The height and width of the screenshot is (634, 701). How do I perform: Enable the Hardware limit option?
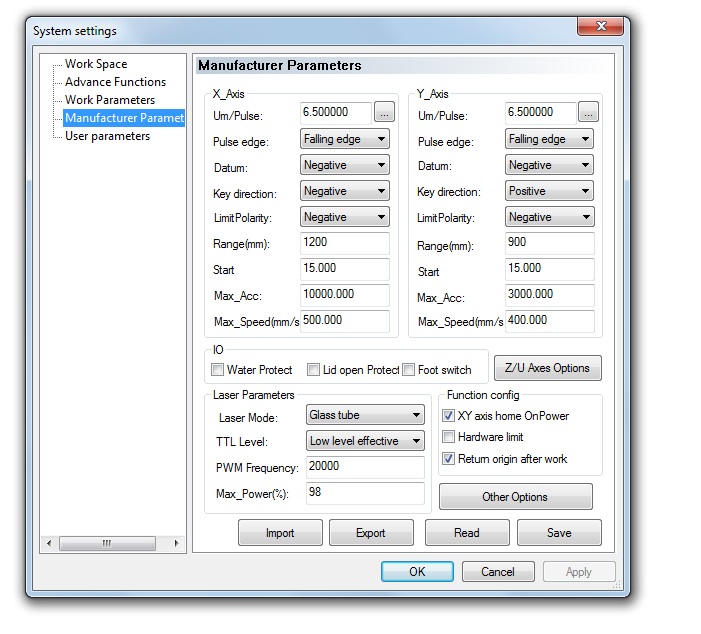click(x=449, y=437)
